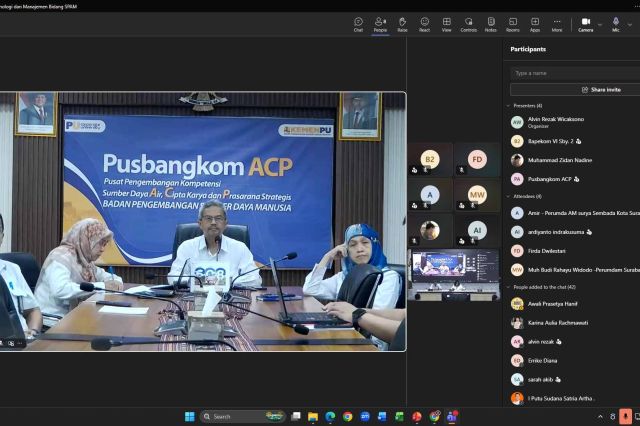Click the Share invite button
The width and height of the screenshot is (640, 426).
point(600,89)
